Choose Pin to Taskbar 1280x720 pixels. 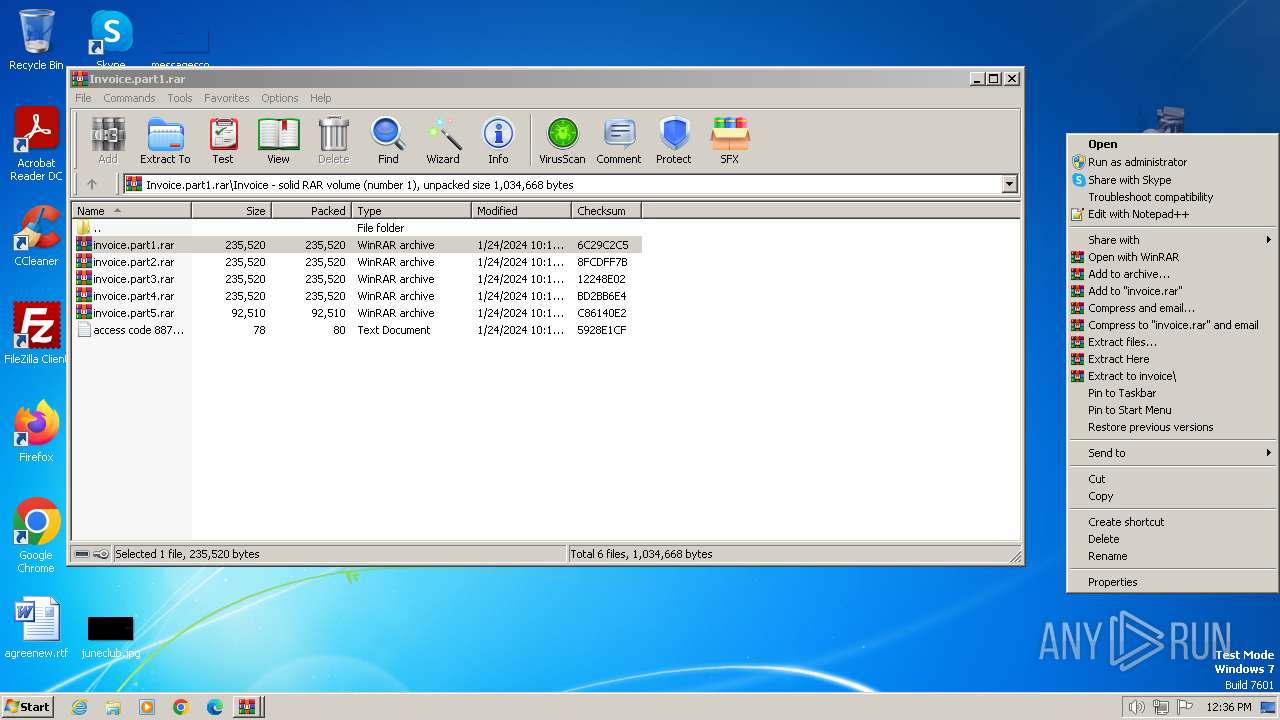click(x=1173, y=393)
